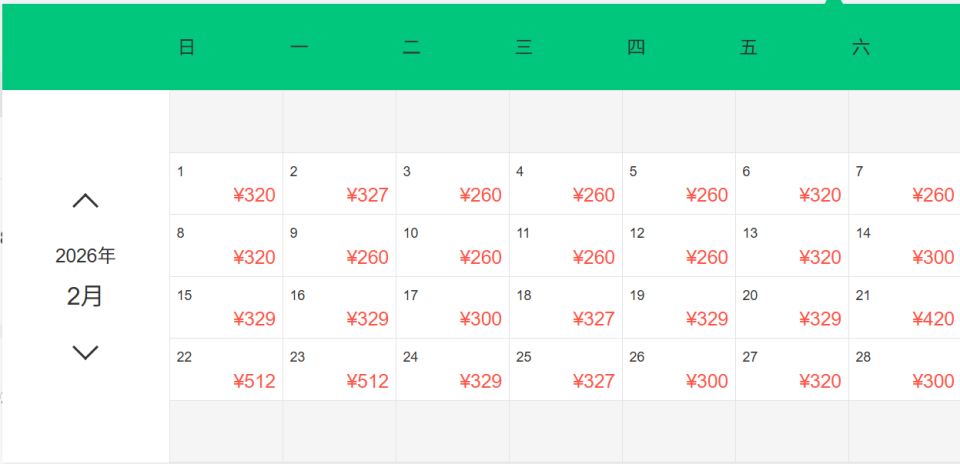Select February 19 at ¥329

(x=678, y=308)
